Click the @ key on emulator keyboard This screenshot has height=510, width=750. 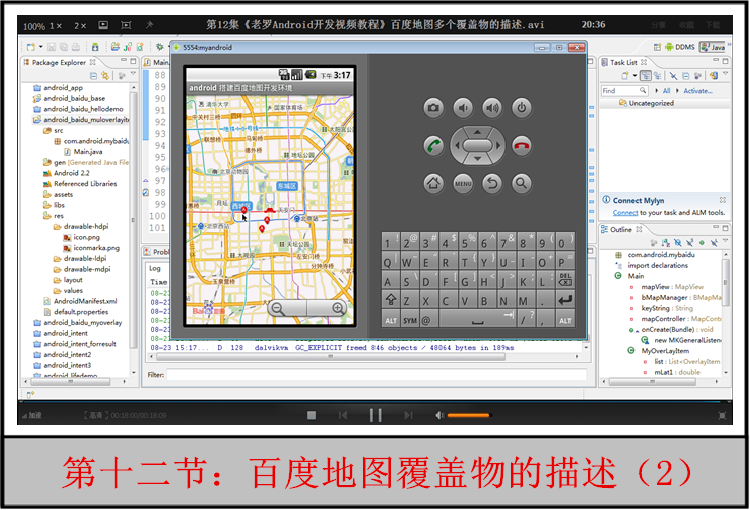click(x=426, y=321)
